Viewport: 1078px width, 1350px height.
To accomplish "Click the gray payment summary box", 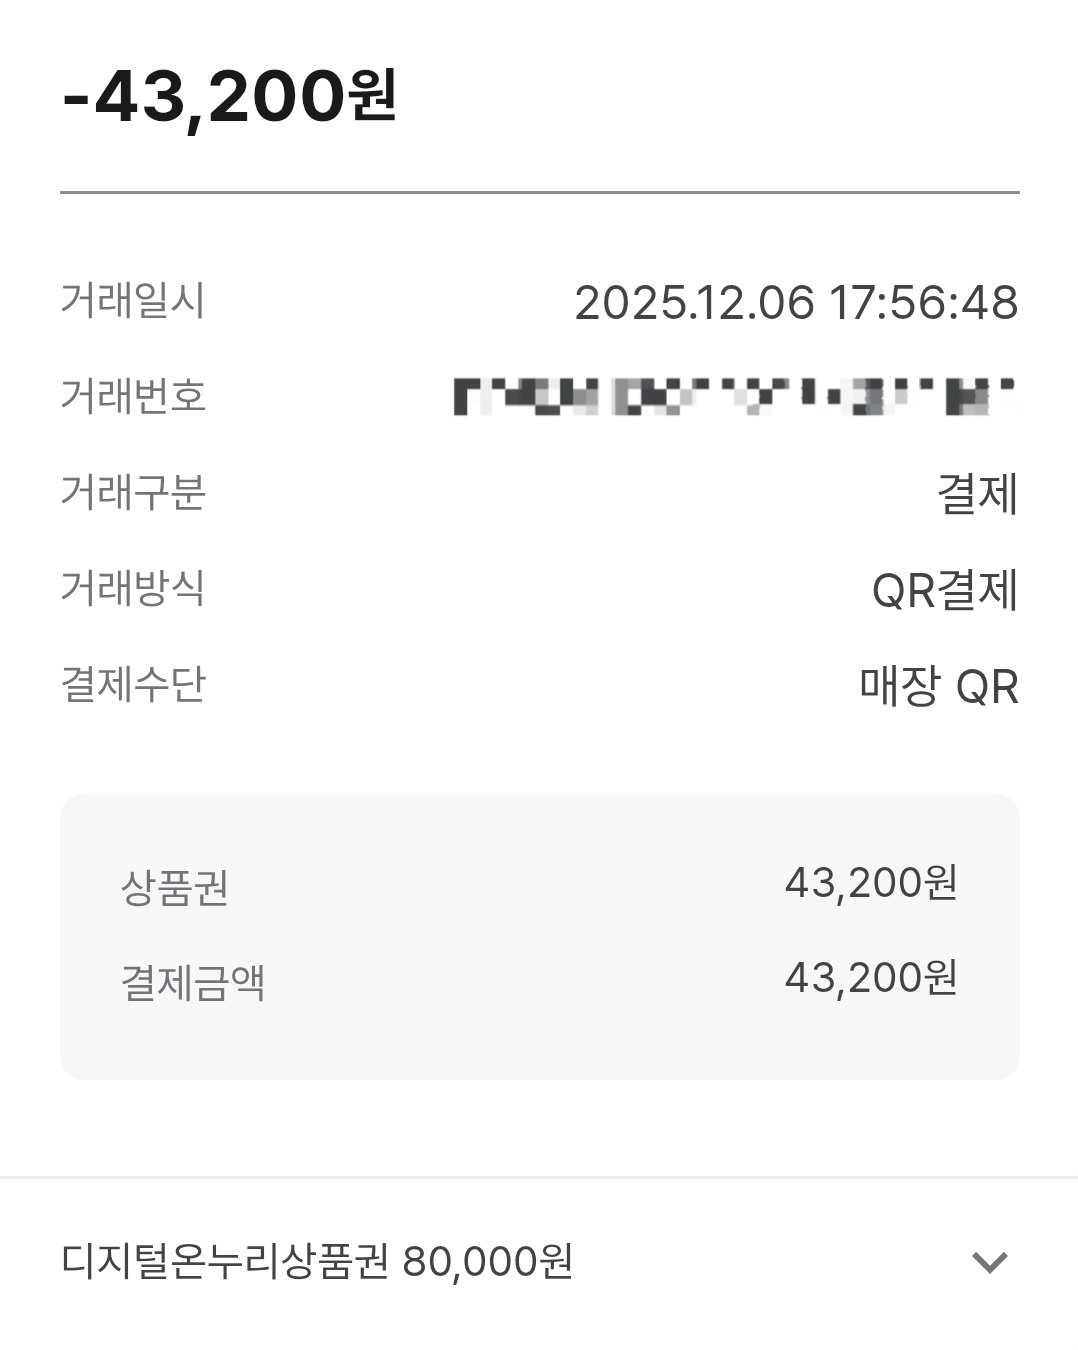I will 540,1040.
